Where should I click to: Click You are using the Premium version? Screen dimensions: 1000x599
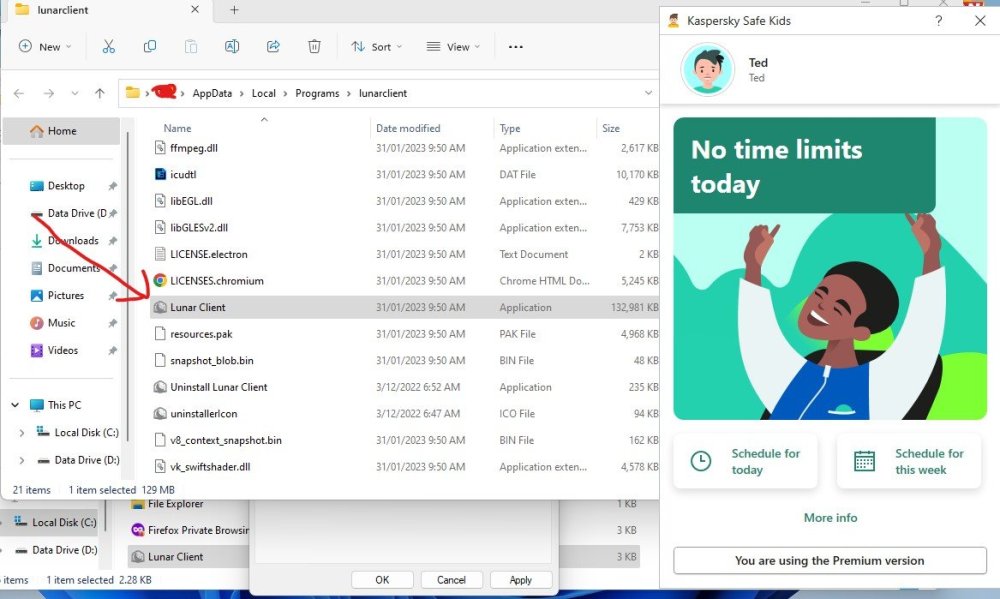click(x=830, y=561)
